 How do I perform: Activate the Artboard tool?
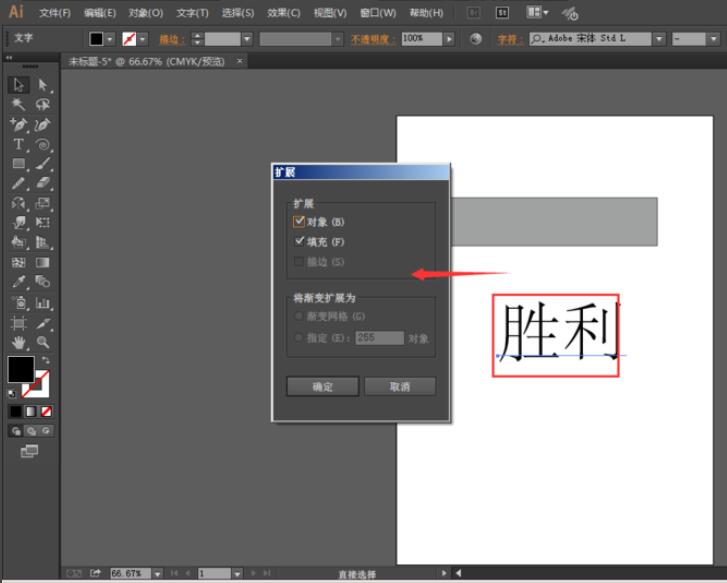click(19, 323)
